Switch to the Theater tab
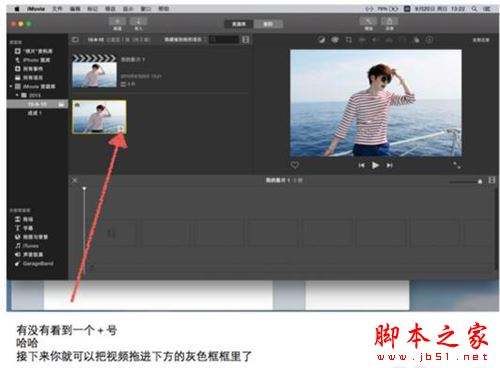This screenshot has height=368, width=500. [x=268, y=24]
